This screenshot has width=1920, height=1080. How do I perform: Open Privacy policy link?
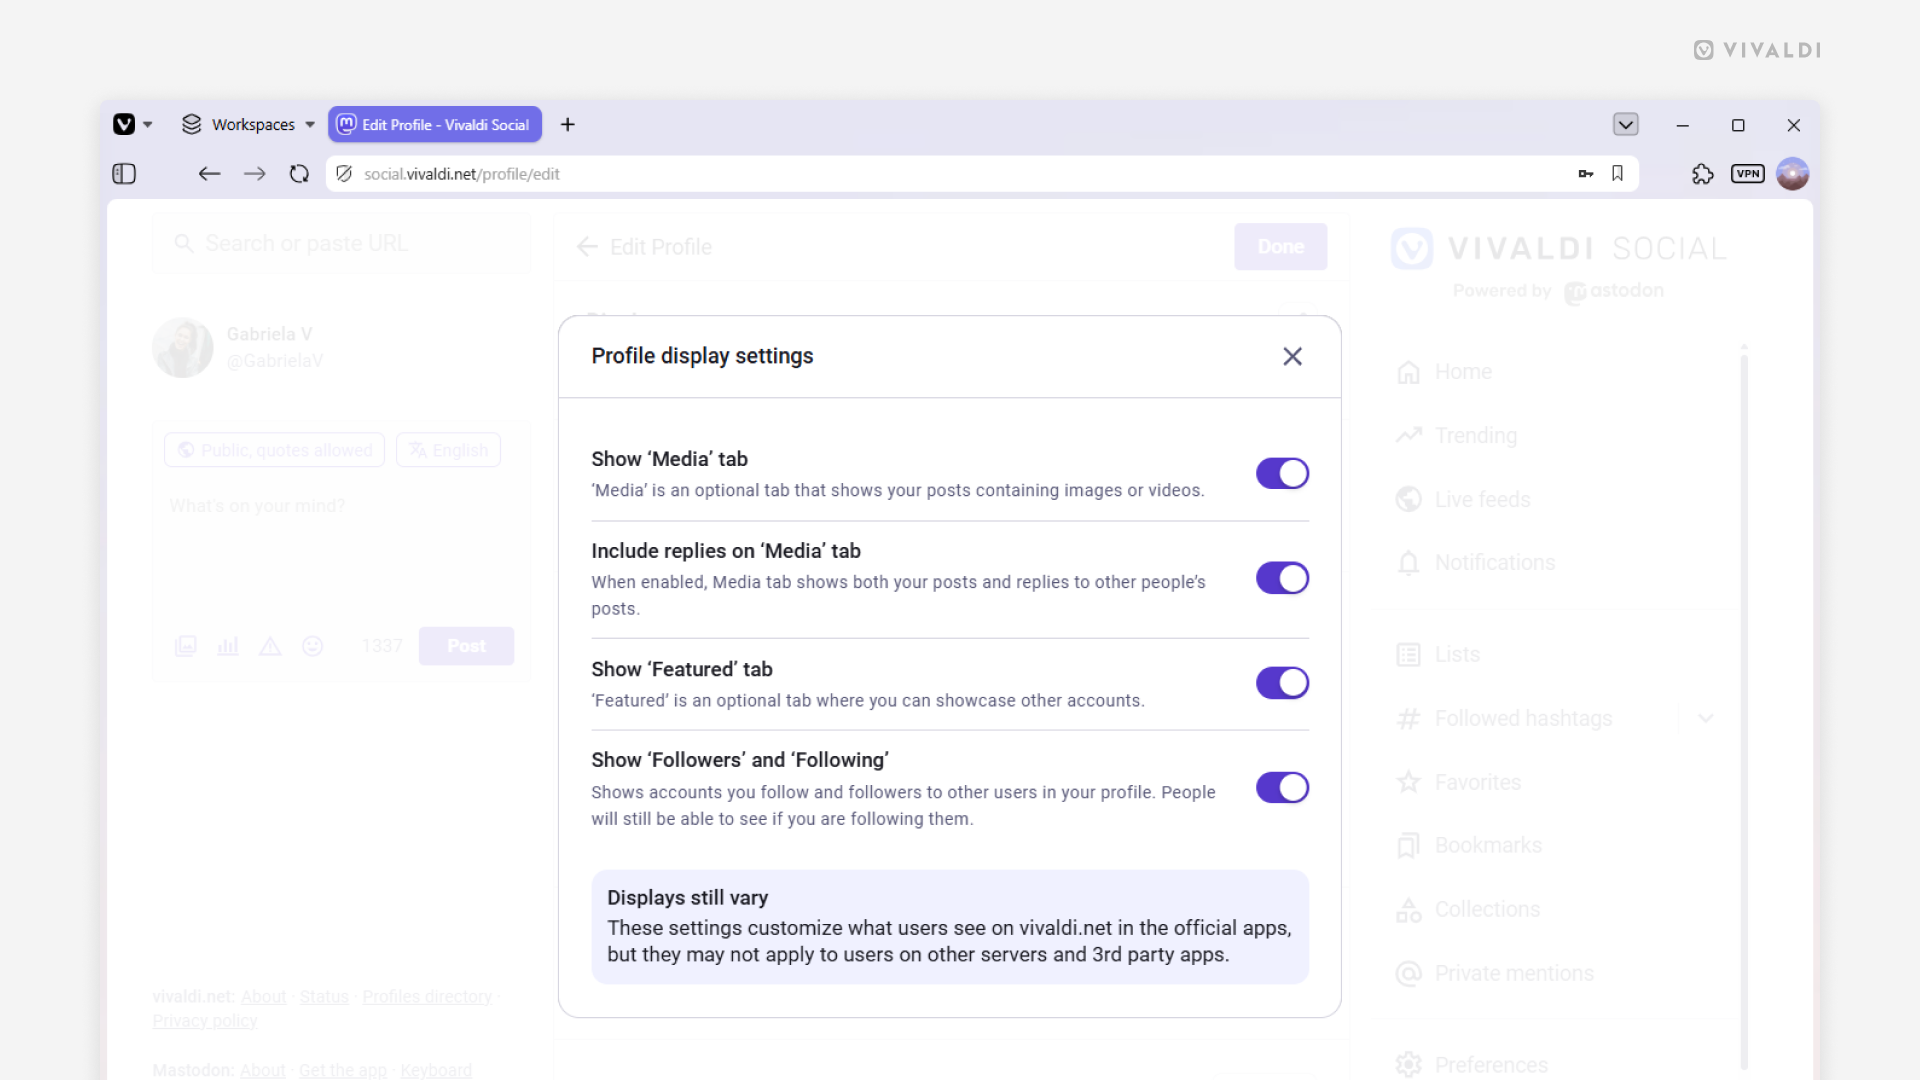(x=205, y=1022)
